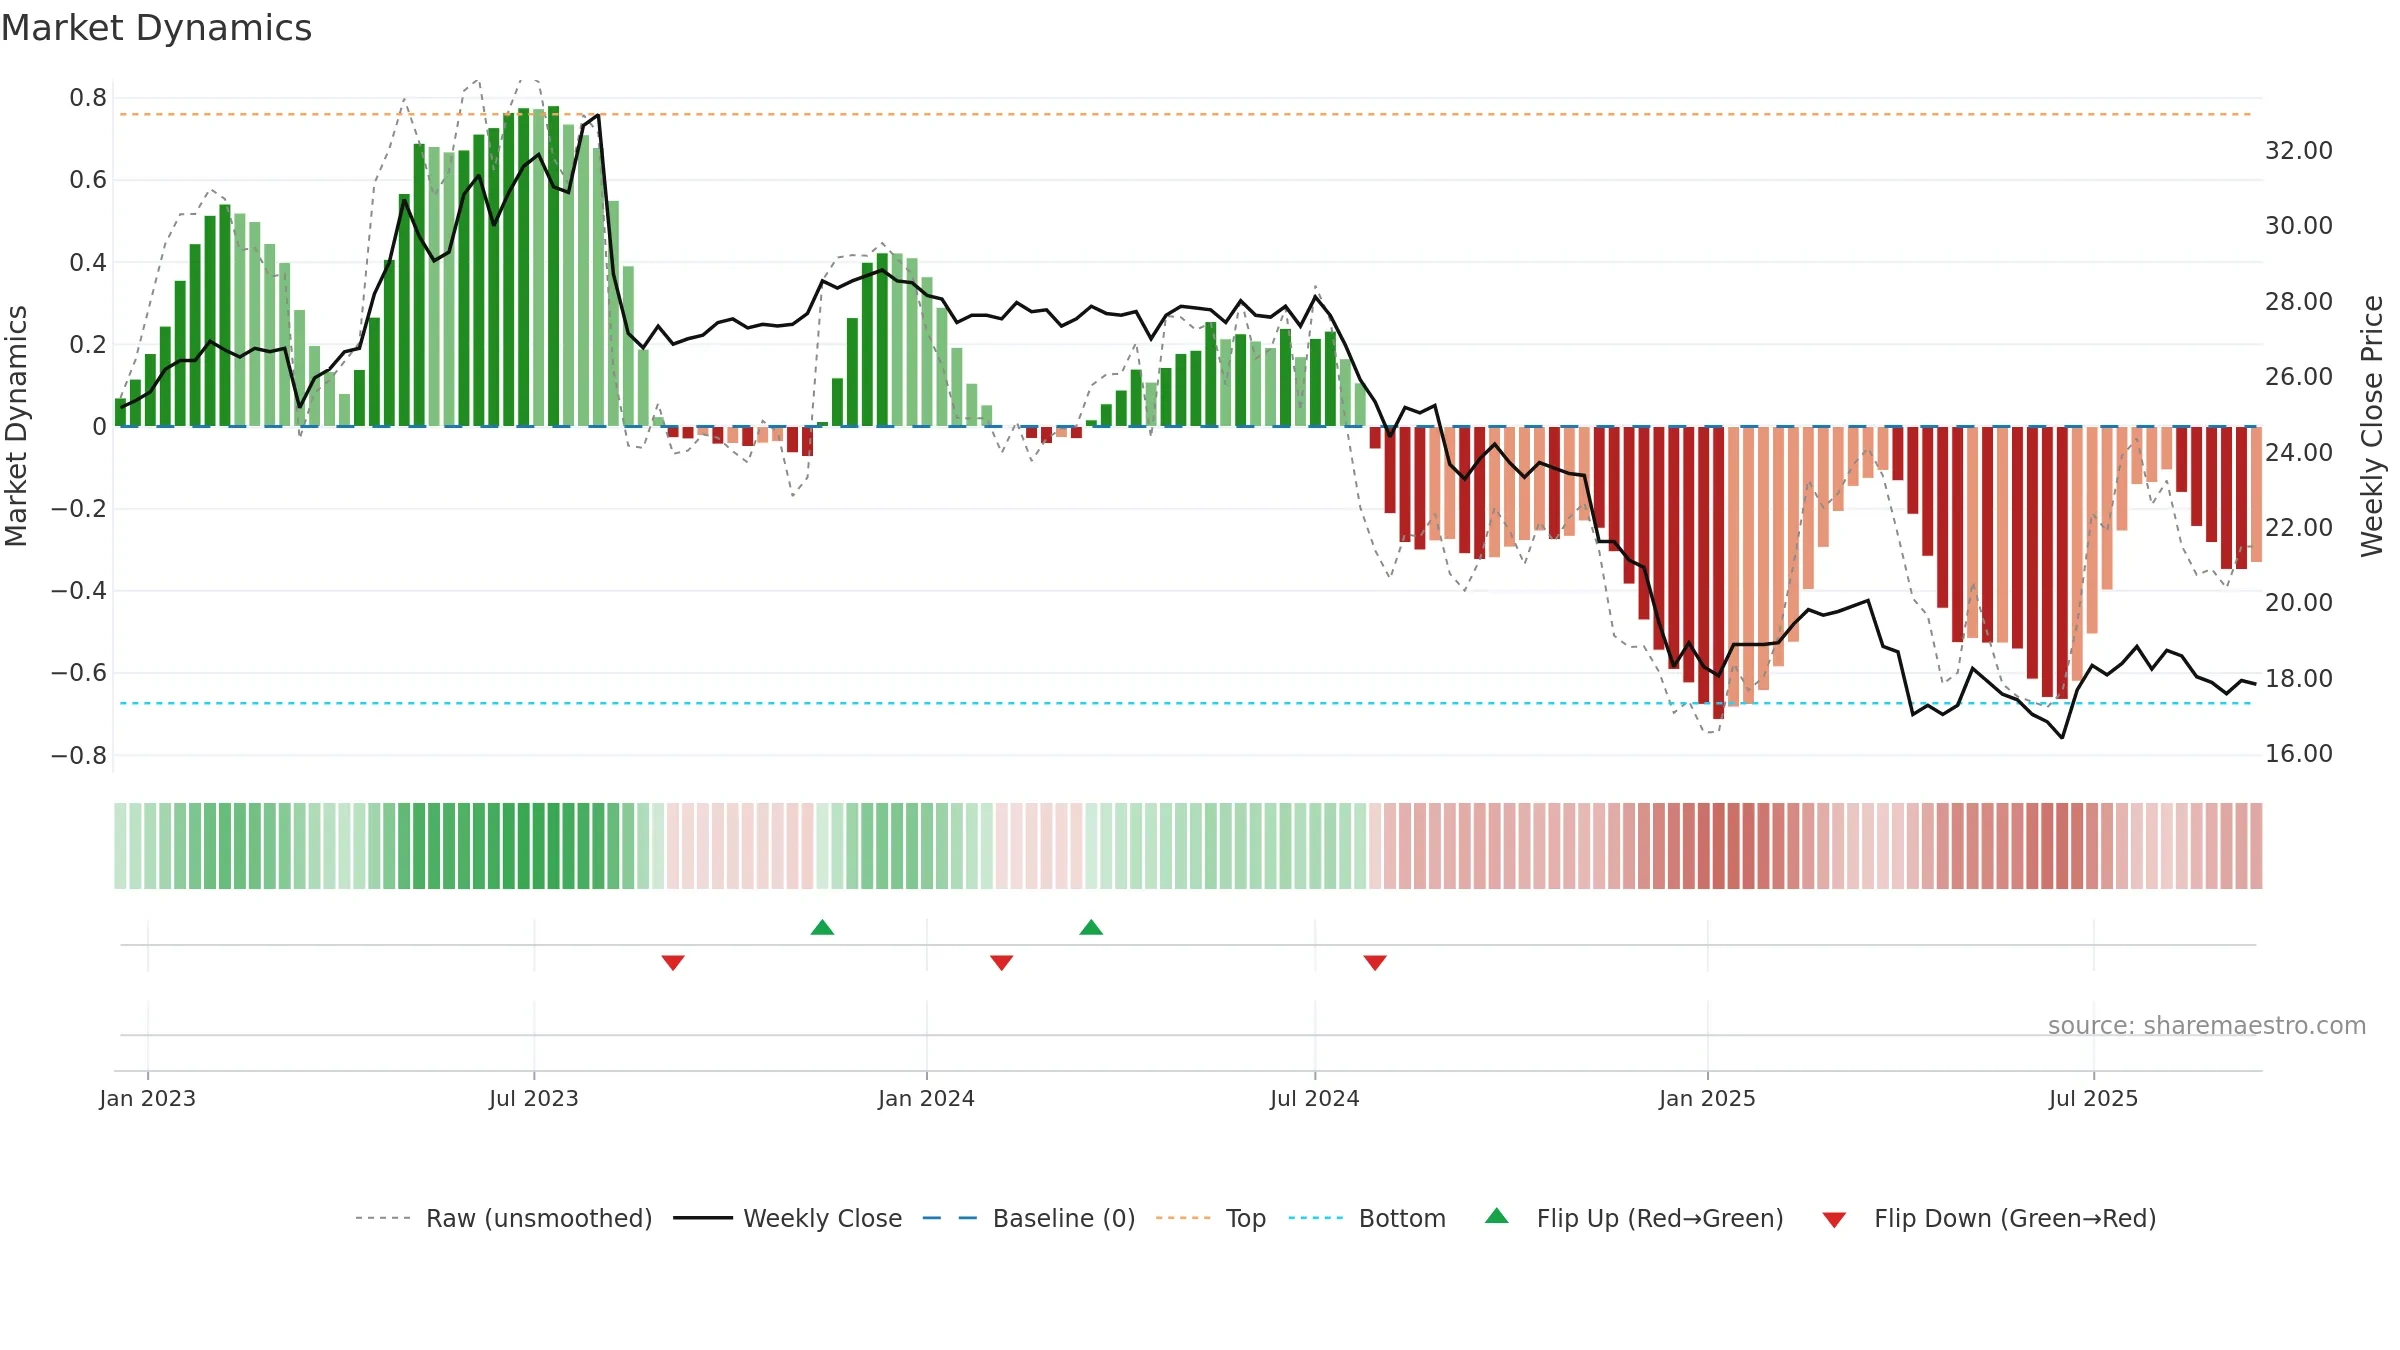Toggle Flip Up (Red→Green) legend item
The height and width of the screenshot is (1350, 2400).
click(x=1635, y=1218)
